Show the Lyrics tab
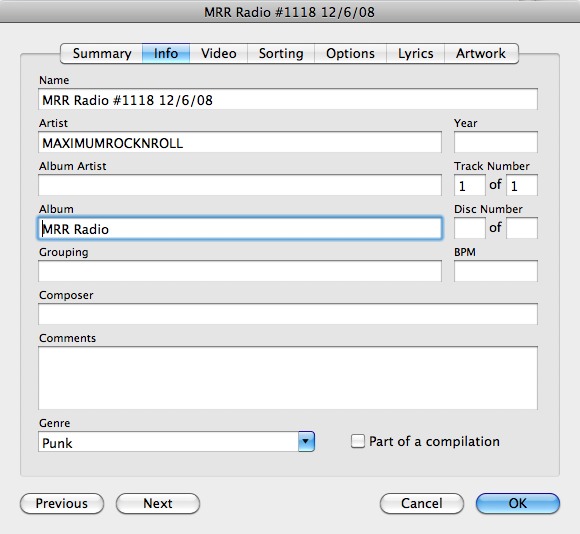Screen dimensions: 580x534 415,53
